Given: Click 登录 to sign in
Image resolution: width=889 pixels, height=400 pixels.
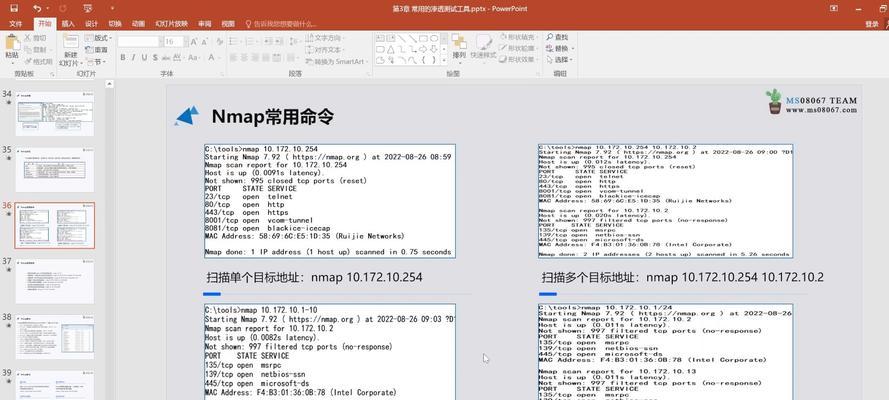Looking at the screenshot, I should pos(872,24).
